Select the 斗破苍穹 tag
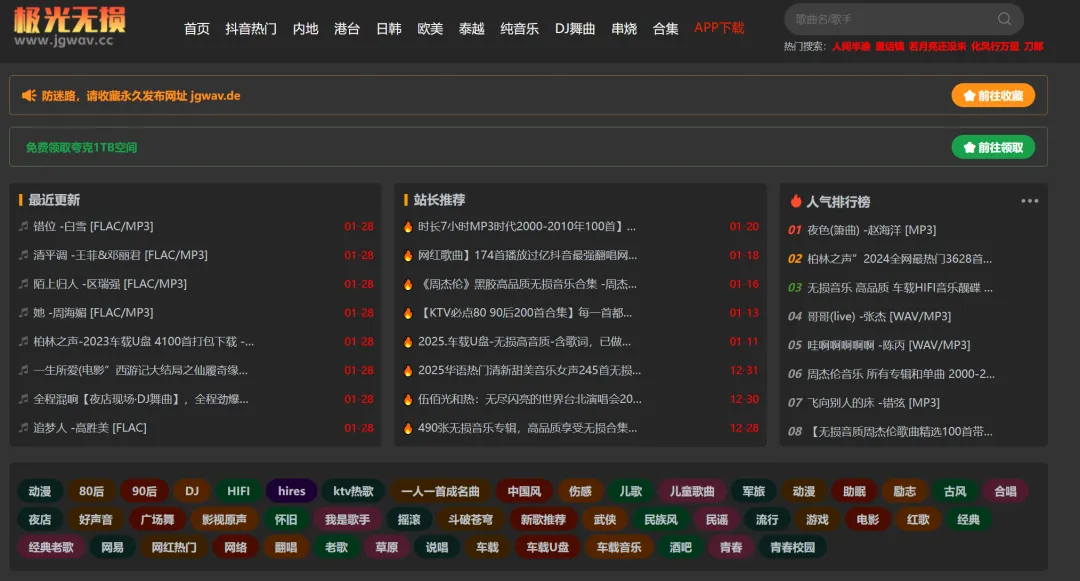1080x581 pixels. pos(470,519)
